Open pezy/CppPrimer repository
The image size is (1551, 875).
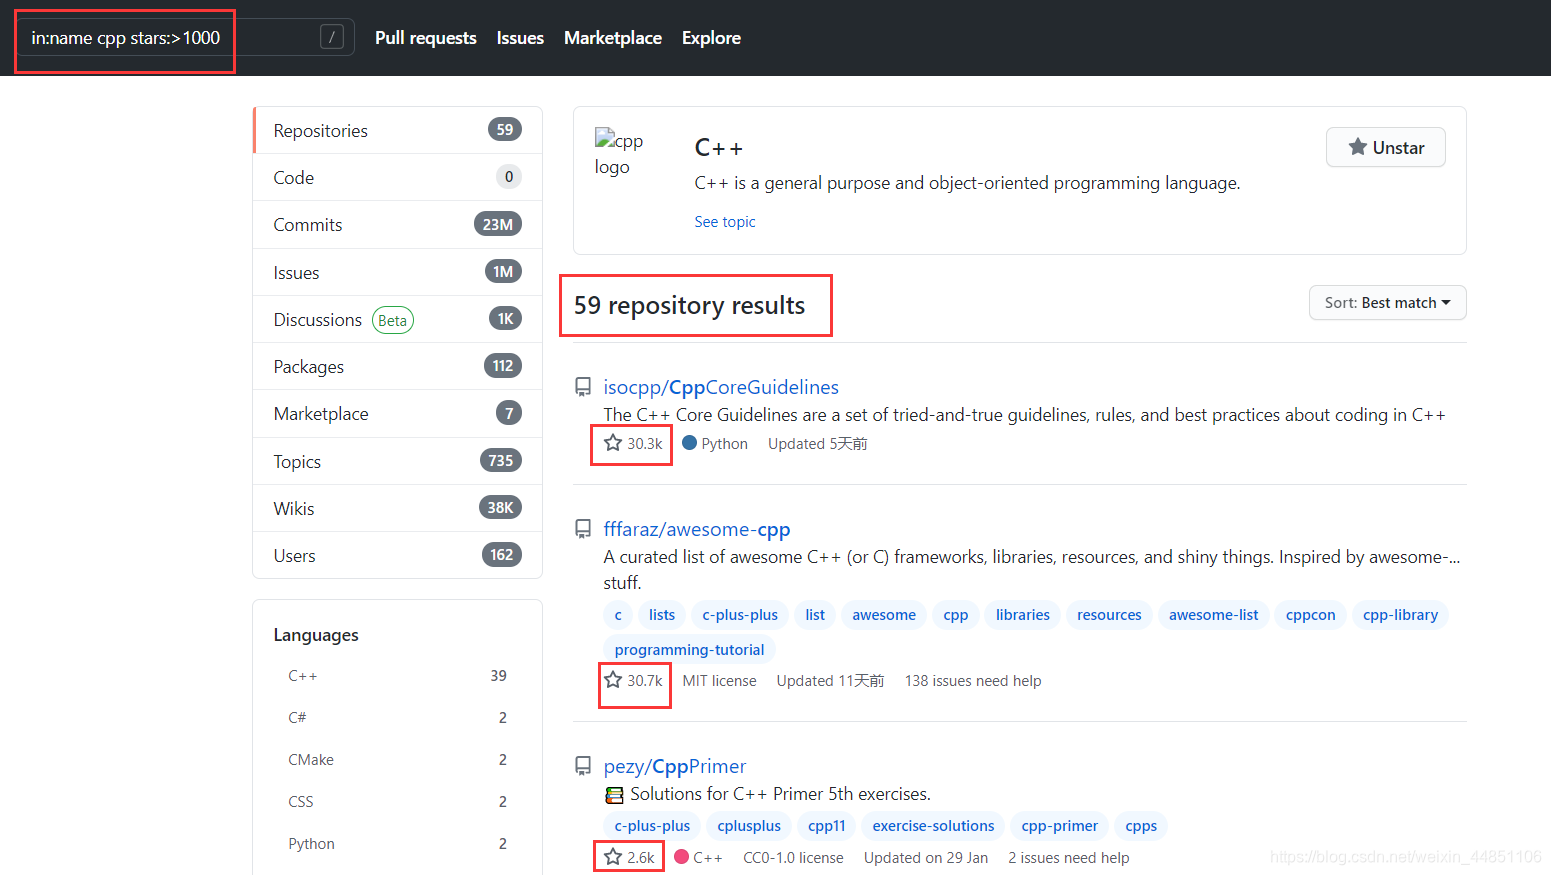click(675, 766)
